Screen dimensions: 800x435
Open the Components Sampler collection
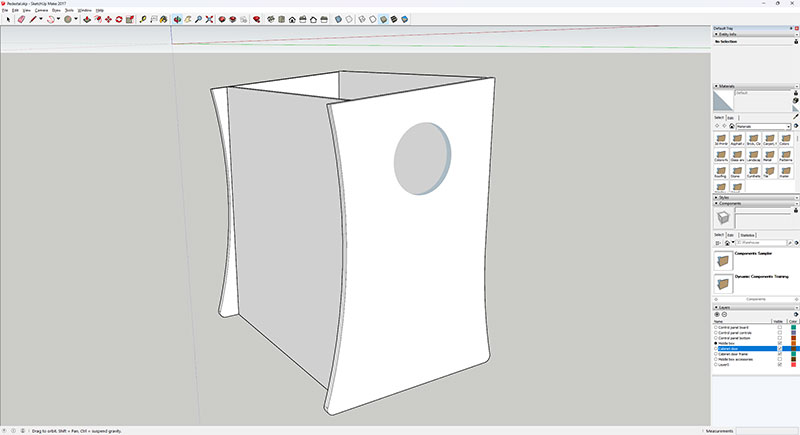(753, 253)
